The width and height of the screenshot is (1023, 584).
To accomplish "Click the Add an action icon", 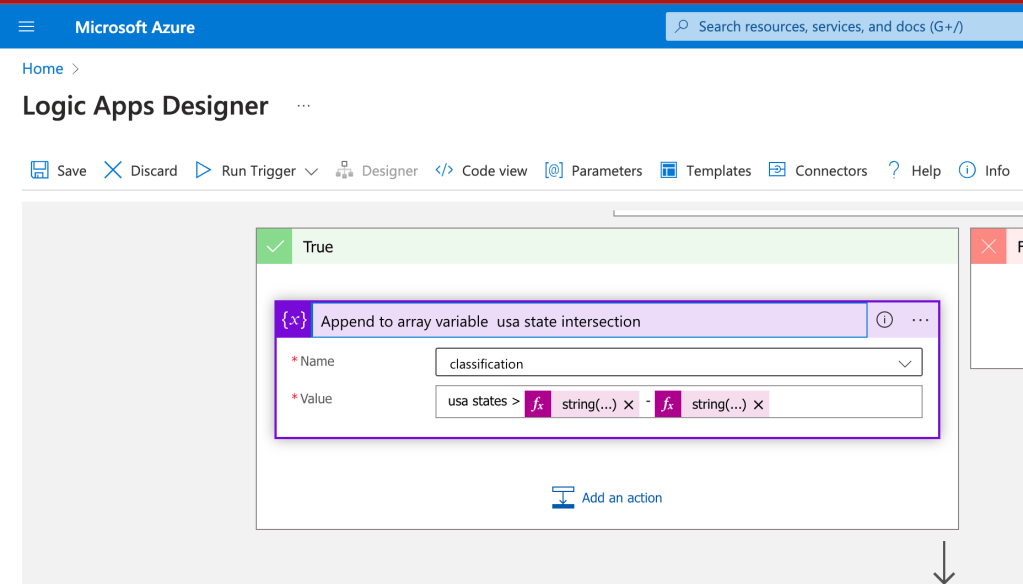I will click(562, 497).
